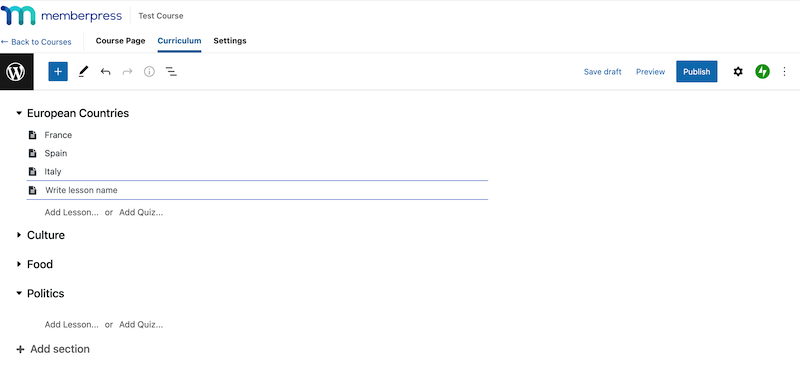Select the Italy lesson
This screenshot has height=385, width=800.
pos(53,172)
